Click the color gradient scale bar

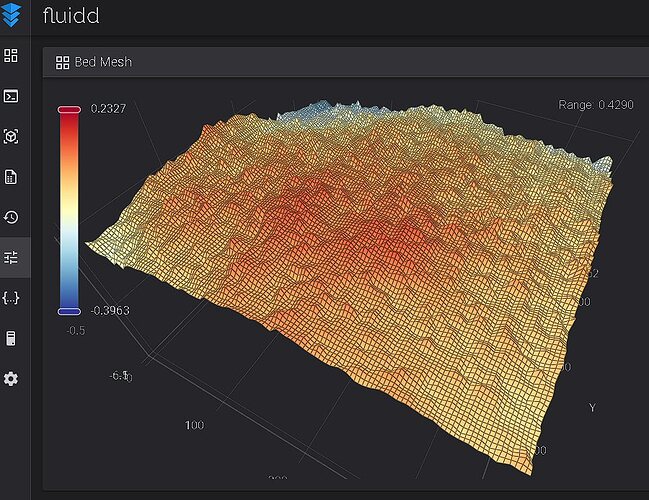click(69, 210)
